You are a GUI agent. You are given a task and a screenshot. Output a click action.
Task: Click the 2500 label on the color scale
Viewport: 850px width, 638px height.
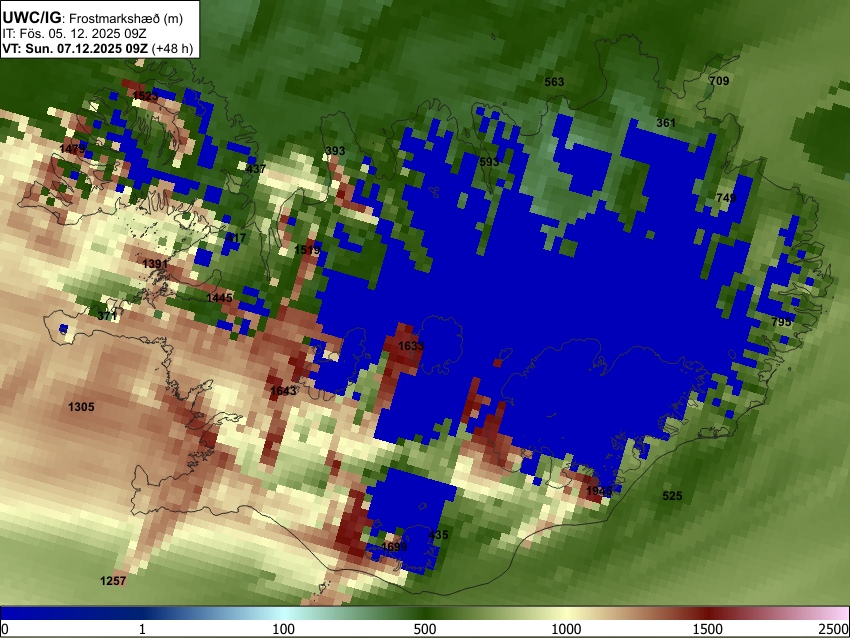click(834, 629)
